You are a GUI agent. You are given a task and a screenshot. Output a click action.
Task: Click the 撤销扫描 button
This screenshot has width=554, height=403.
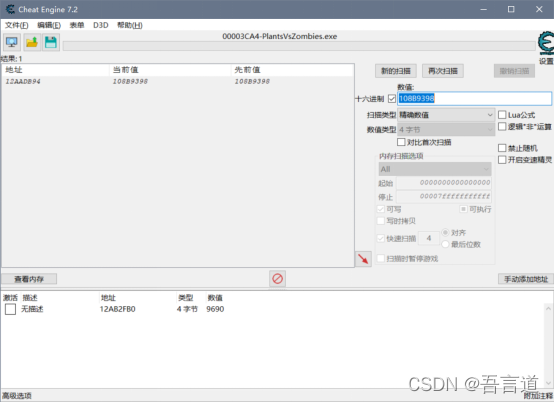click(x=514, y=71)
